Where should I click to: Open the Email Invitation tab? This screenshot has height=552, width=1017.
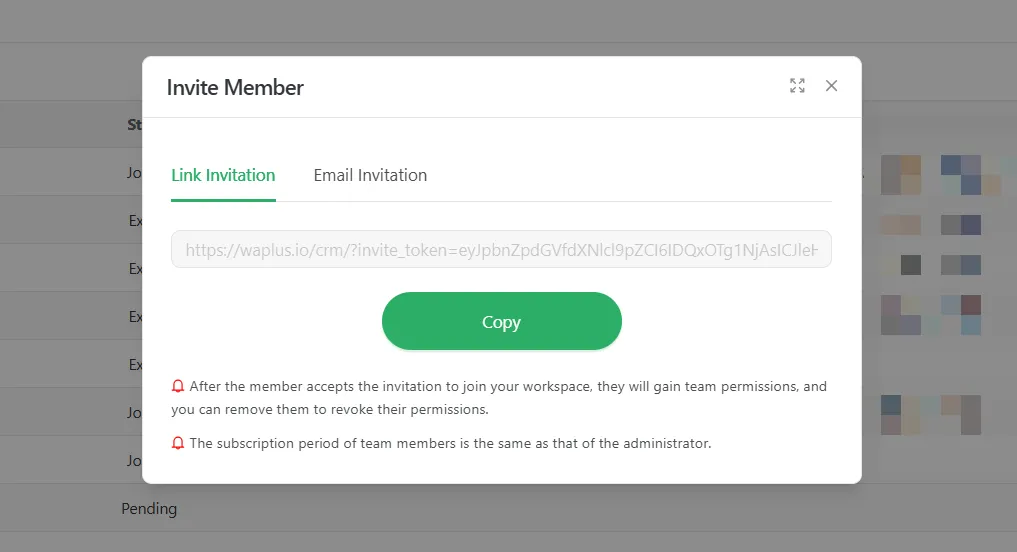click(370, 175)
